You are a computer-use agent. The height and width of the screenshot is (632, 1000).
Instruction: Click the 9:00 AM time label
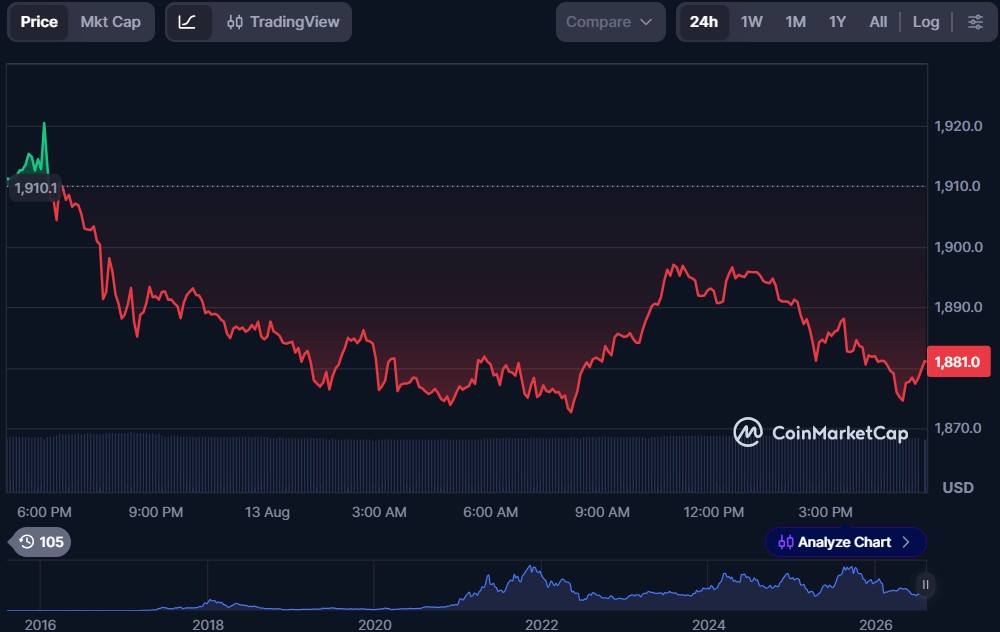pos(602,512)
